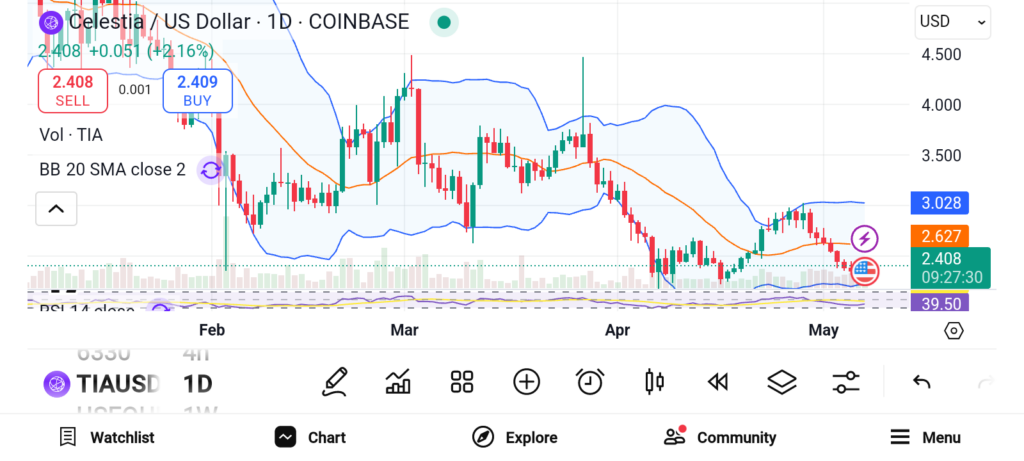Open the 1D timeframe selector
Screen dimensions: 1024x461
pos(197,383)
